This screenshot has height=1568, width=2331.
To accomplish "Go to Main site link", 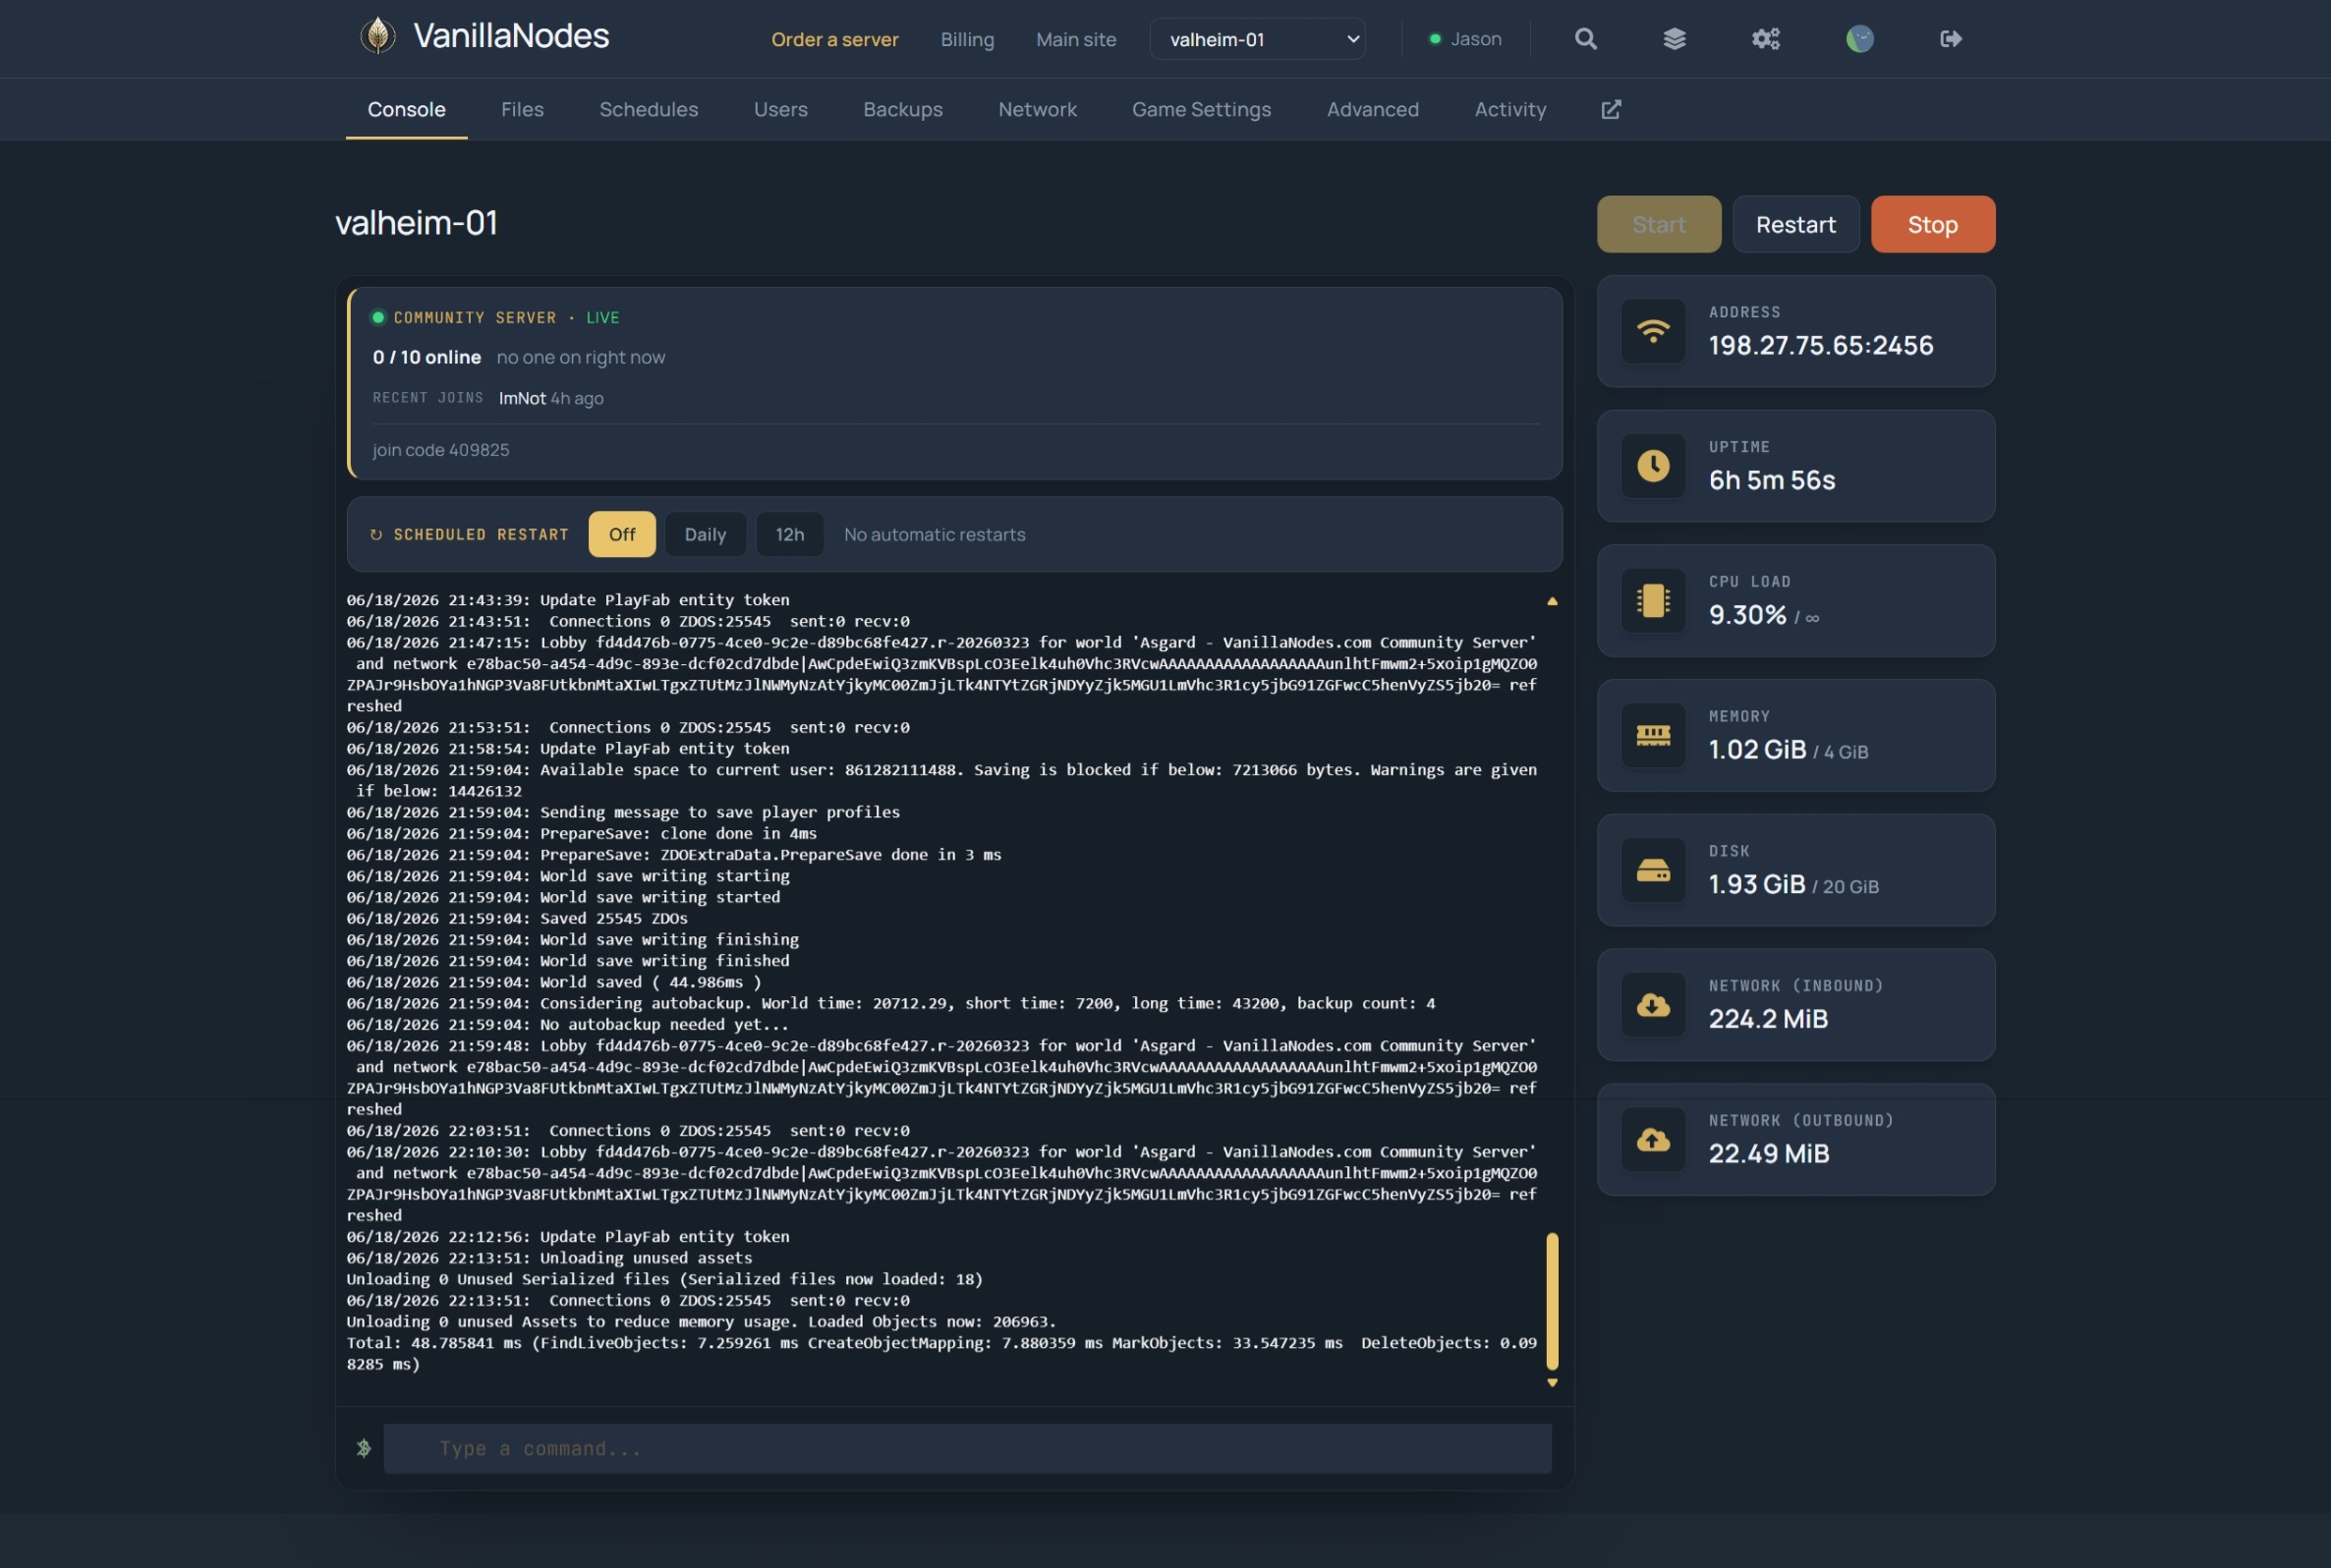I will [1076, 39].
